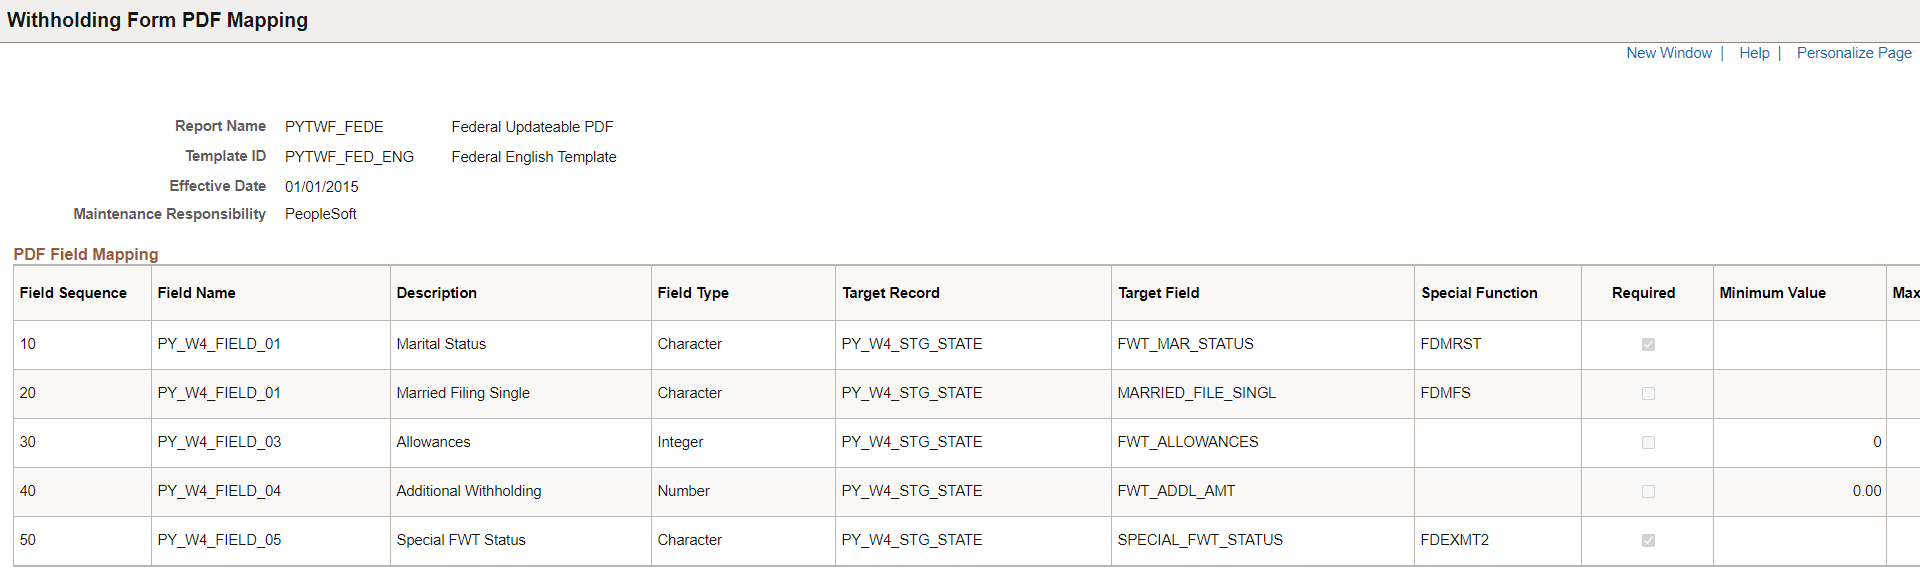Select the PY_W4_FIELD_01 field name in row 10
The height and width of the screenshot is (577, 1920).
pos(219,344)
